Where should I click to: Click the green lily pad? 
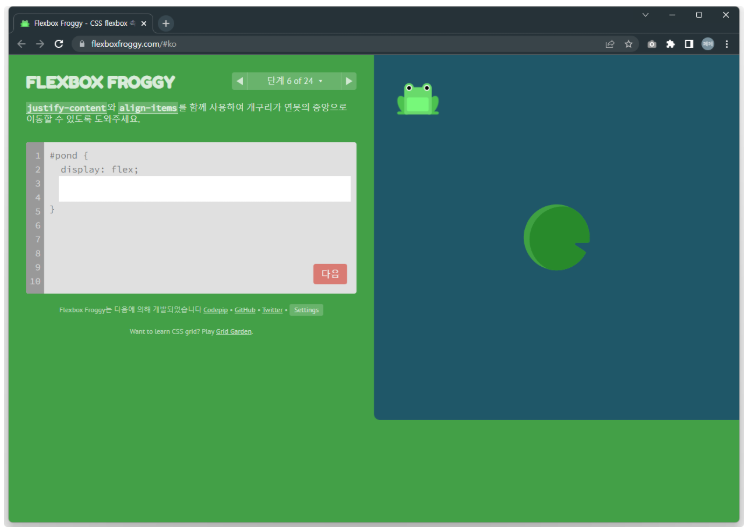pos(556,237)
